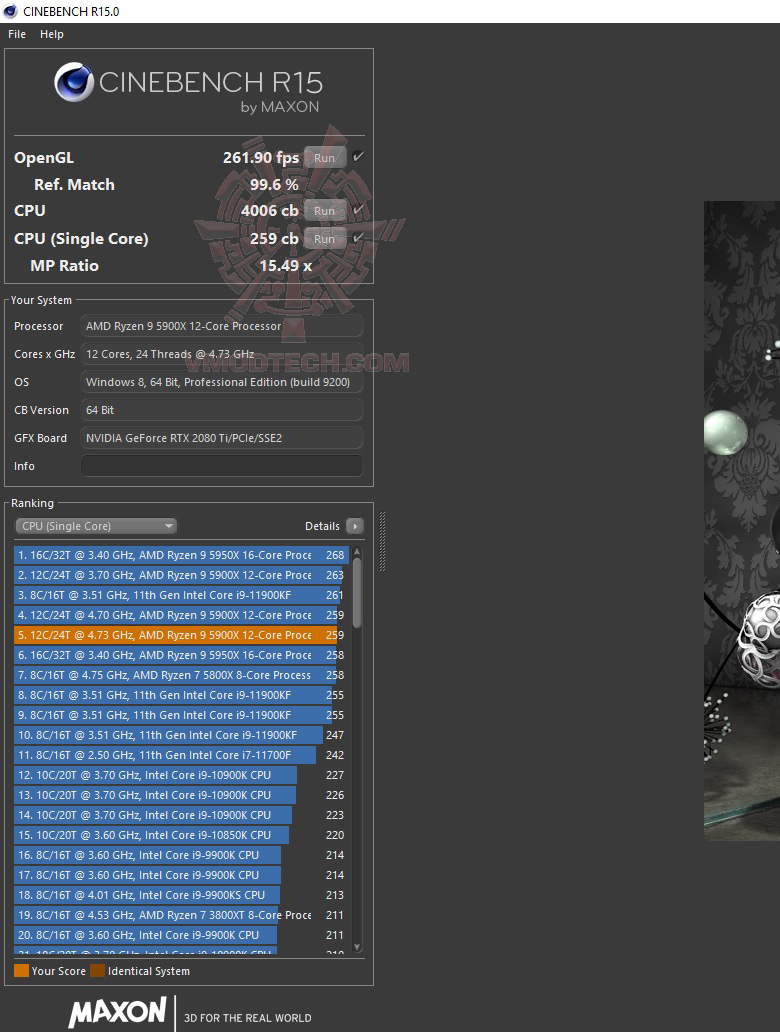Viewport: 780px width, 1032px height.
Task: Click the Processor field value
Action: [x=221, y=326]
